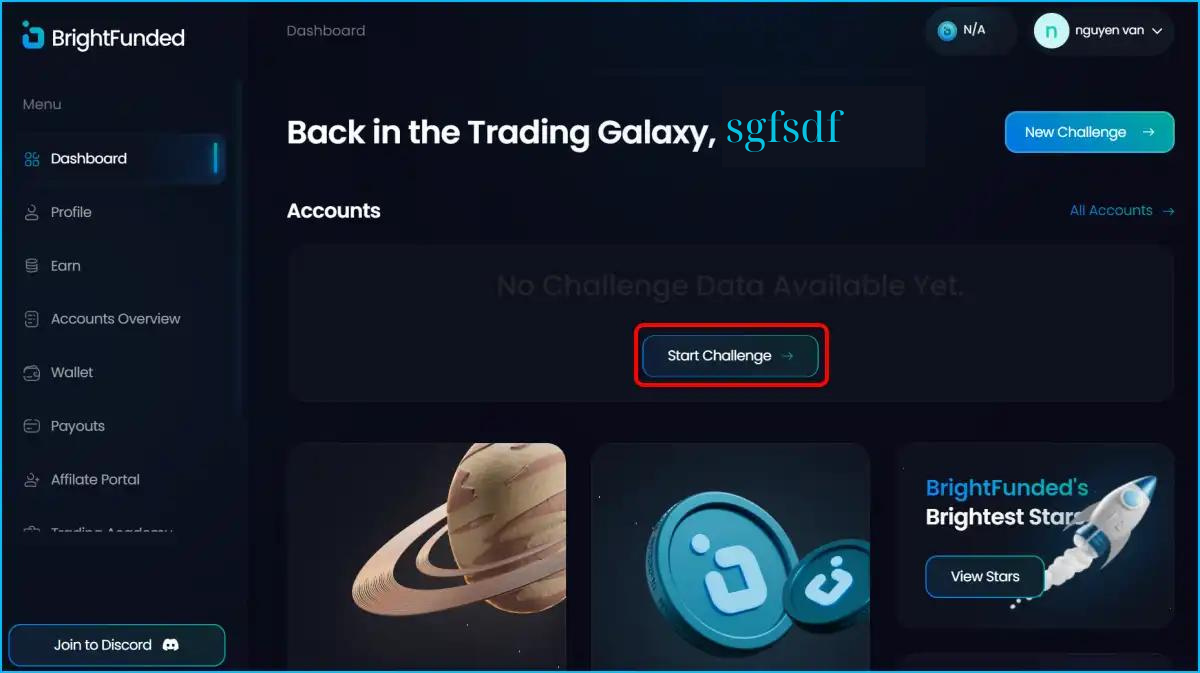Select the Dashboard sidebar icon

click(x=32, y=159)
